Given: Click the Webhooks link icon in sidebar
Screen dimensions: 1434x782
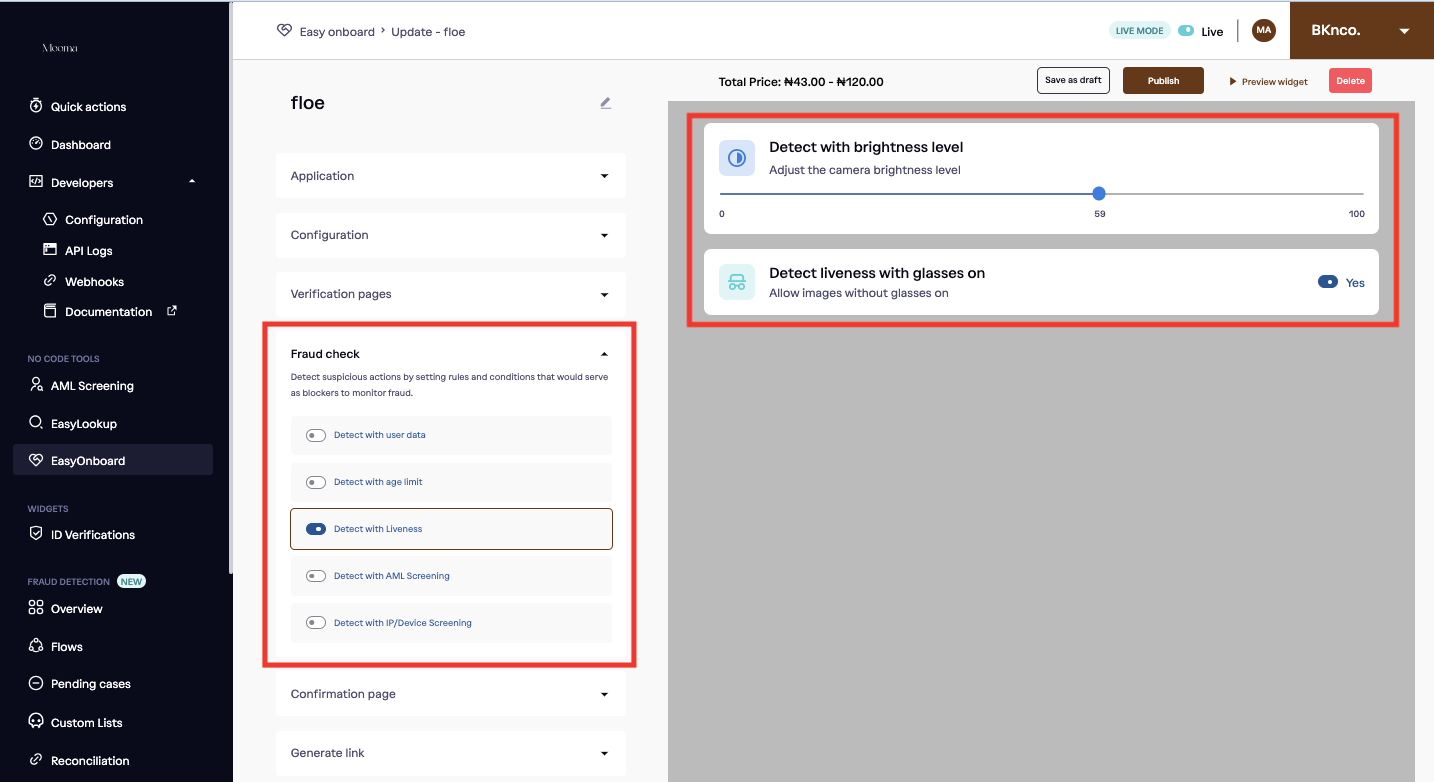Looking at the screenshot, I should [50, 281].
